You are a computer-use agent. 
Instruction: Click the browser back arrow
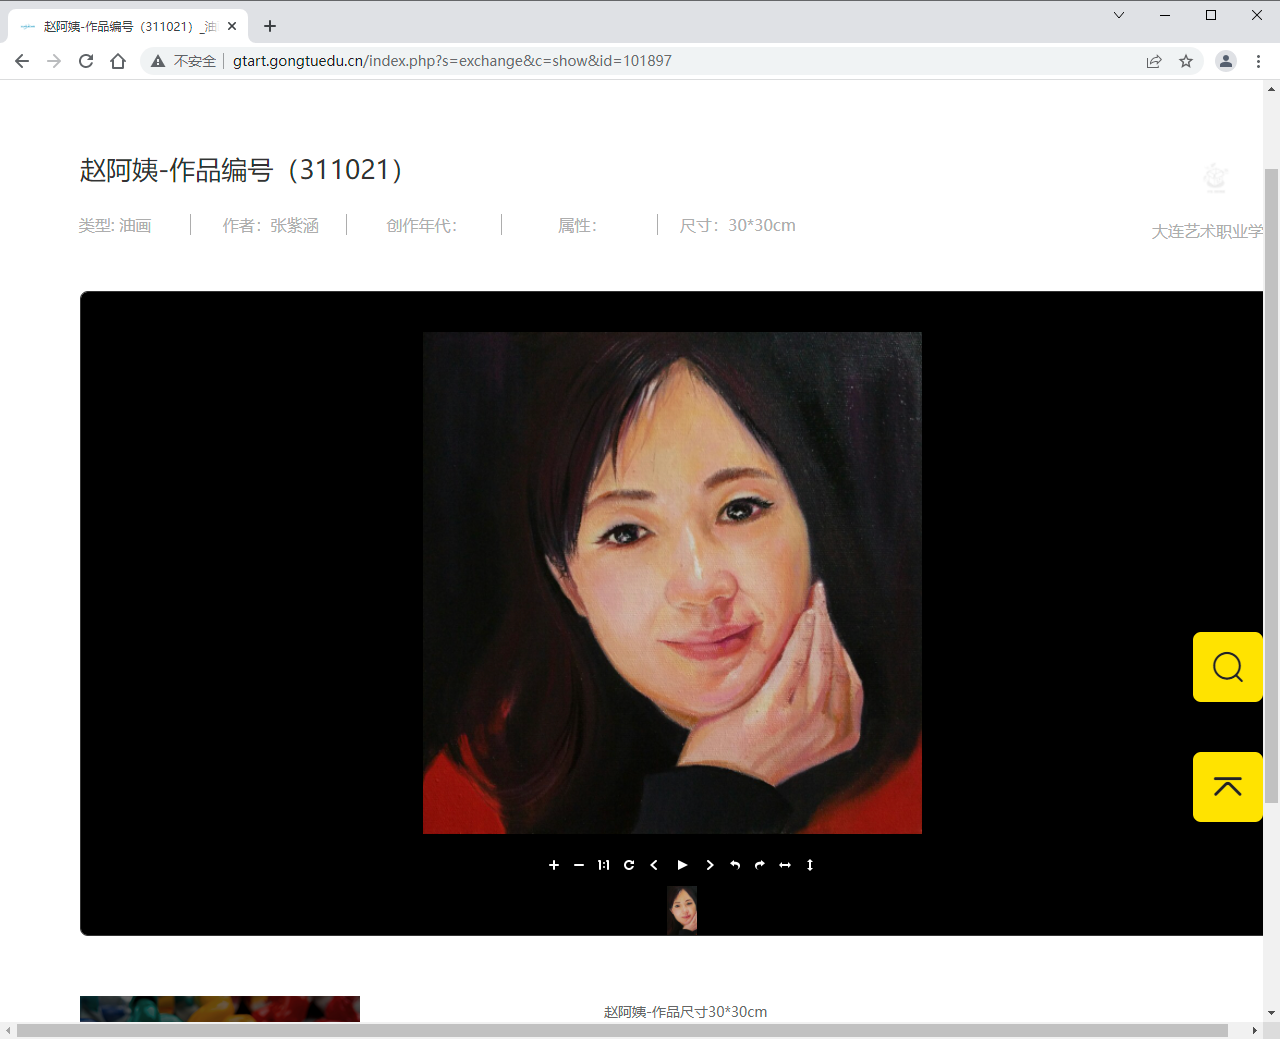coord(22,61)
